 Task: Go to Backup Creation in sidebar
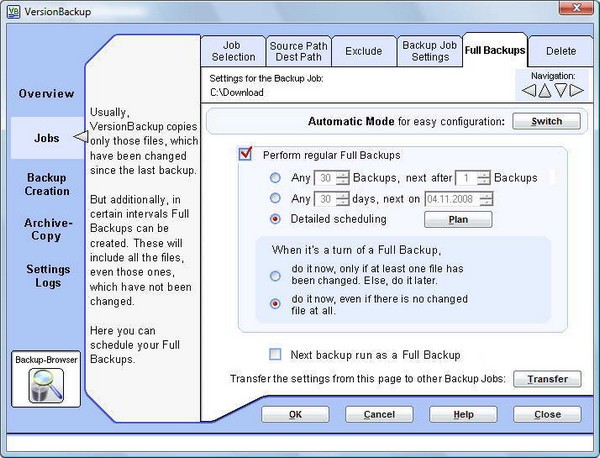(x=47, y=184)
